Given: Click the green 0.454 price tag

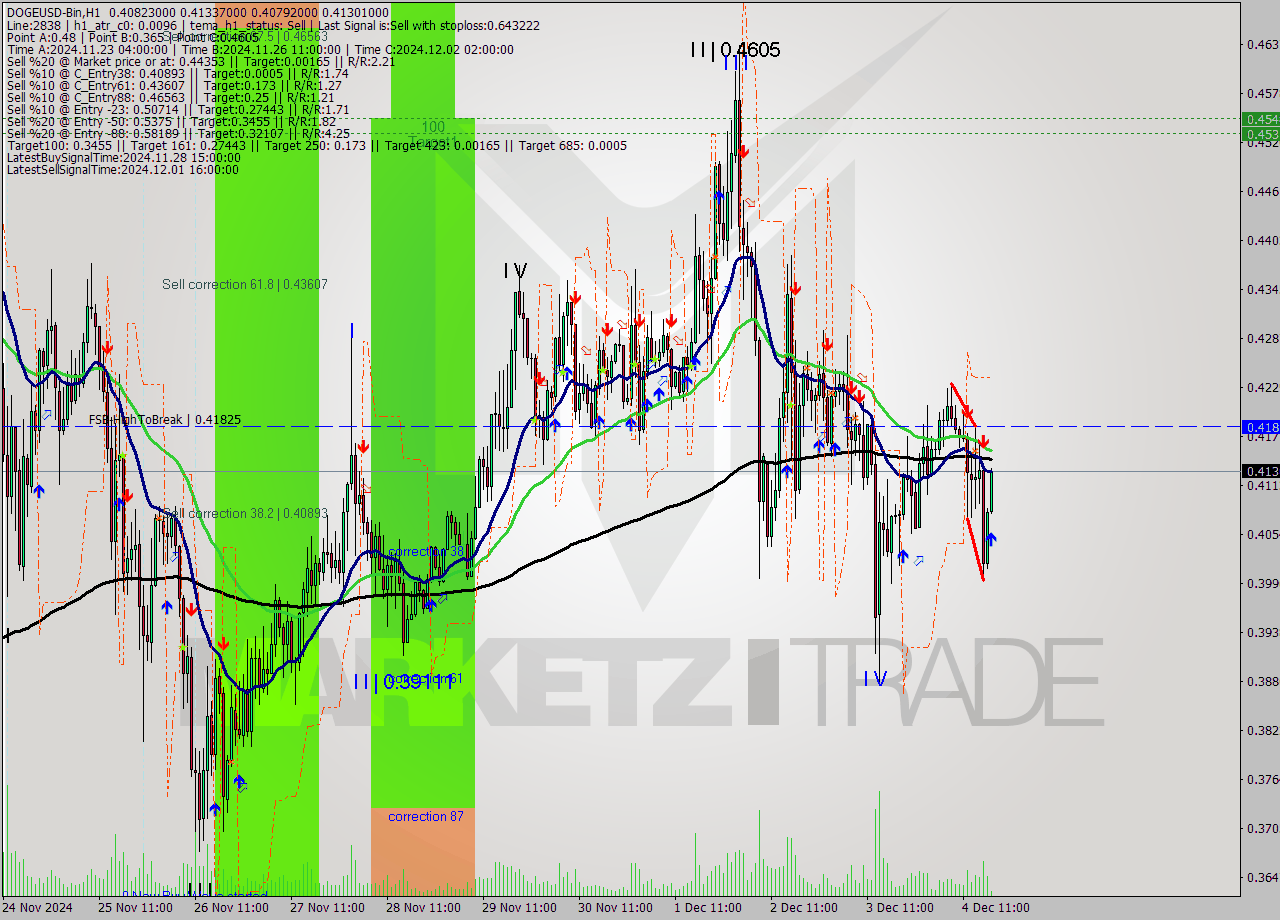Looking at the screenshot, I should click(x=1260, y=119).
